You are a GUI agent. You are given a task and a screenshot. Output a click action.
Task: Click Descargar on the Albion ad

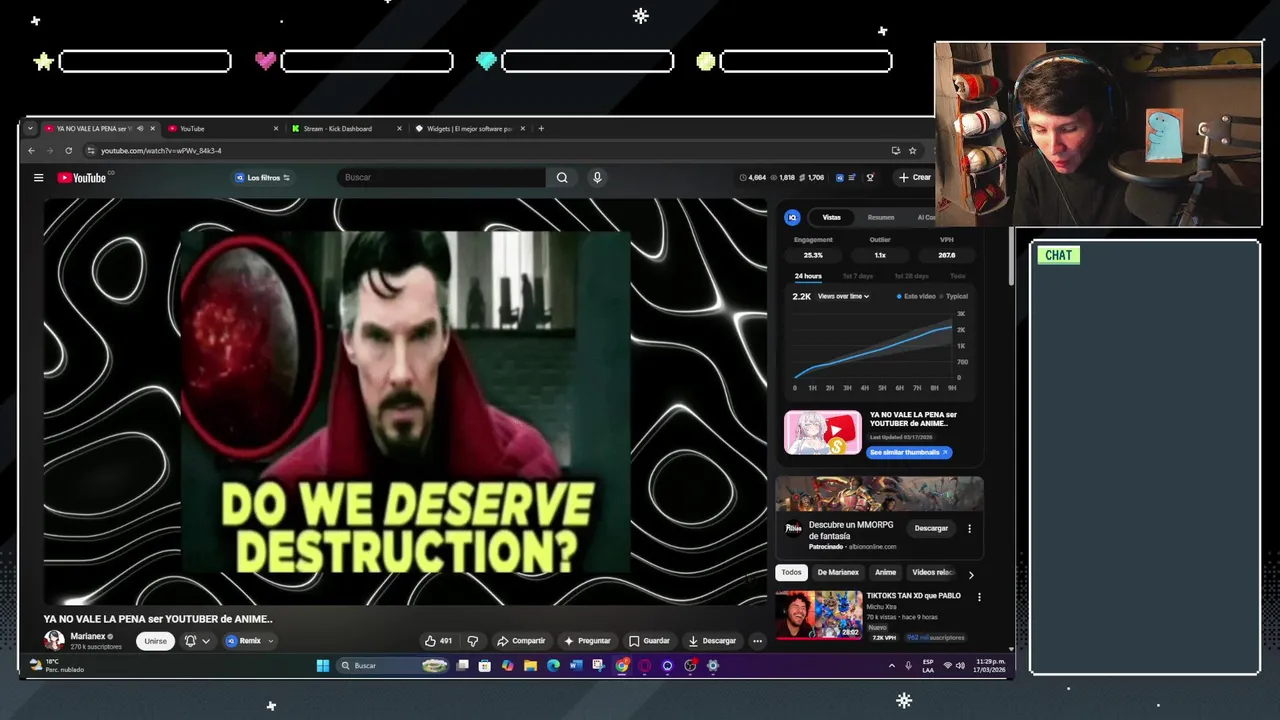(x=931, y=528)
